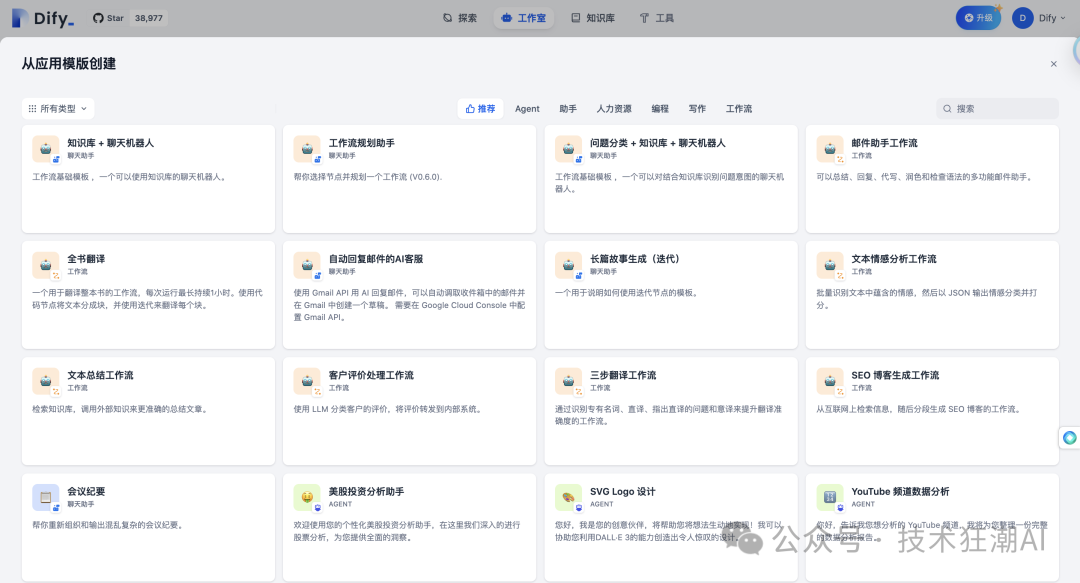Image resolution: width=1080 pixels, height=583 pixels.
Task: Click the 客户评价处理工作流 template icon
Action: coord(307,381)
